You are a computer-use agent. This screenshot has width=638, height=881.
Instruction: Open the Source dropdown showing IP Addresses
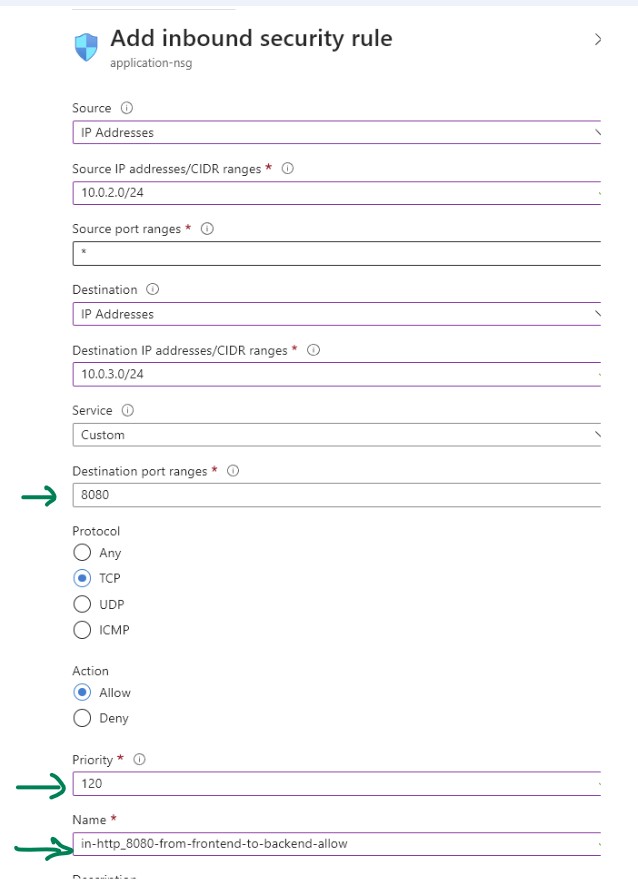tap(335, 132)
